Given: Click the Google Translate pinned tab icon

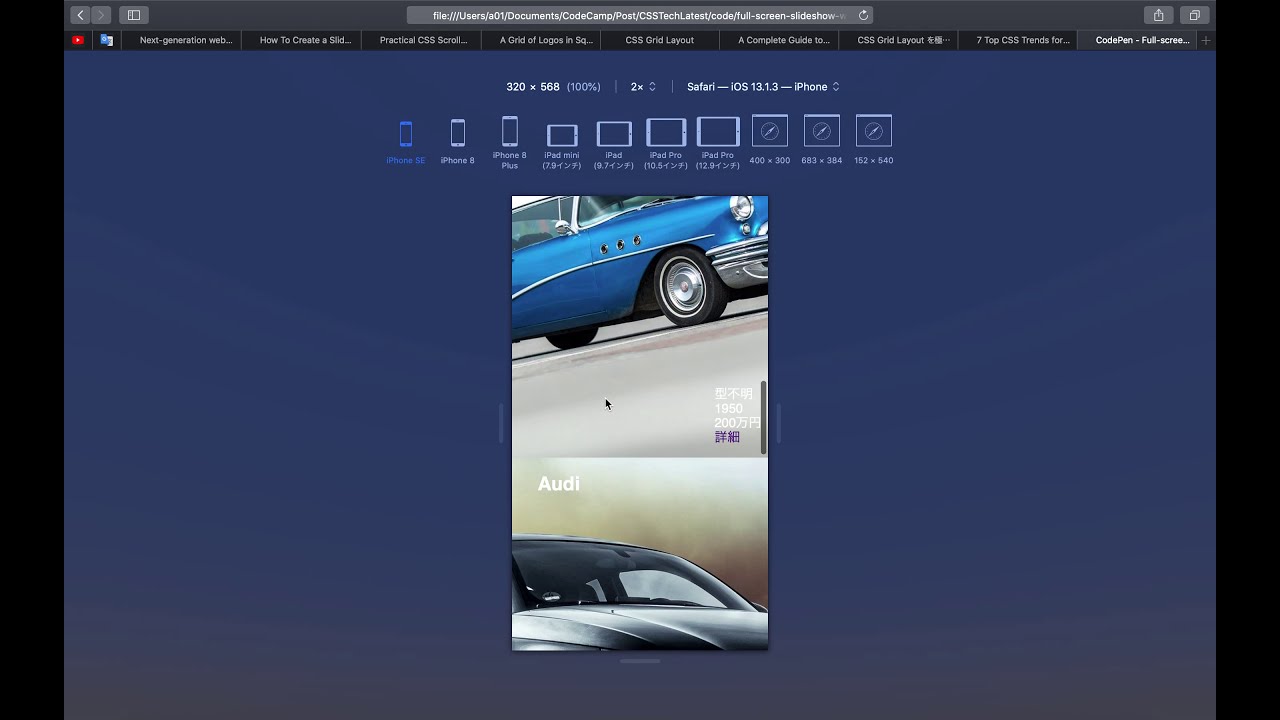Looking at the screenshot, I should point(106,40).
